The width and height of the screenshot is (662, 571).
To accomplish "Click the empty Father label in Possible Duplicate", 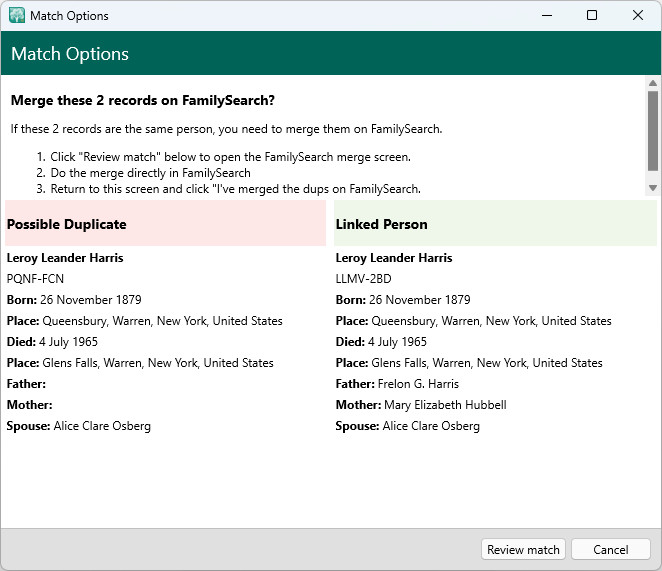I will (x=26, y=384).
